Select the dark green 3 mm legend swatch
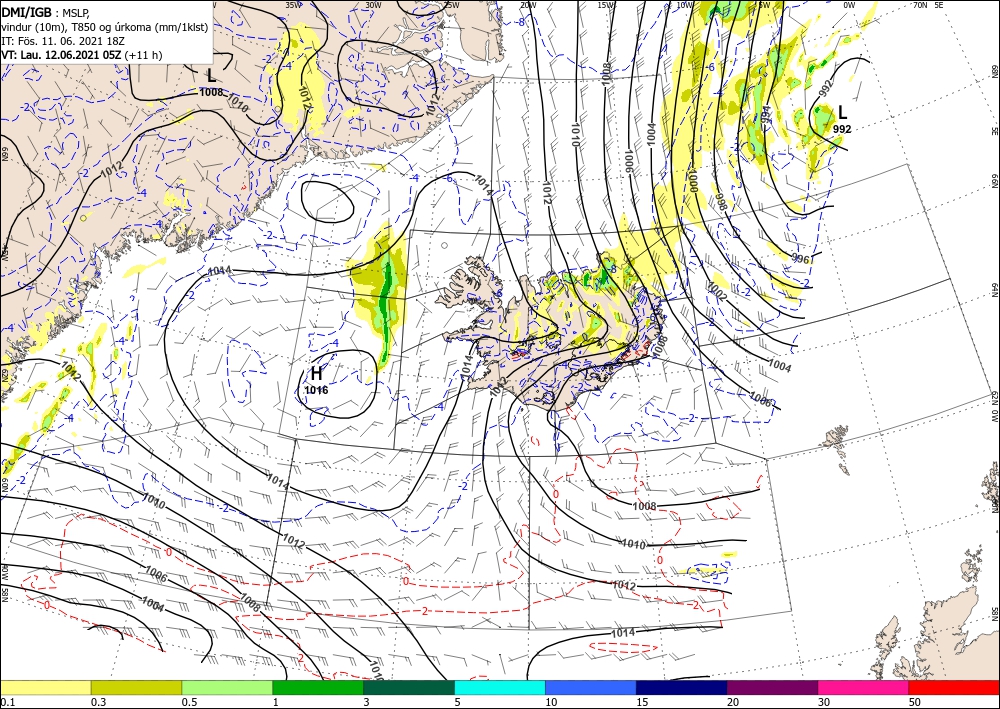The width and height of the screenshot is (1000, 709). click(409, 687)
